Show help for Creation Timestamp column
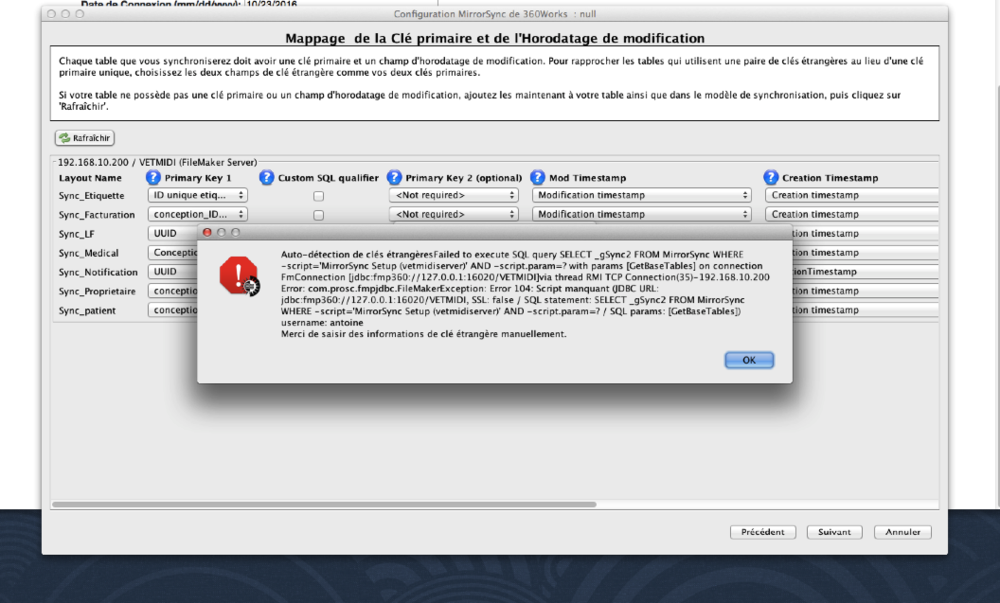The height and width of the screenshot is (603, 1000). point(771,178)
